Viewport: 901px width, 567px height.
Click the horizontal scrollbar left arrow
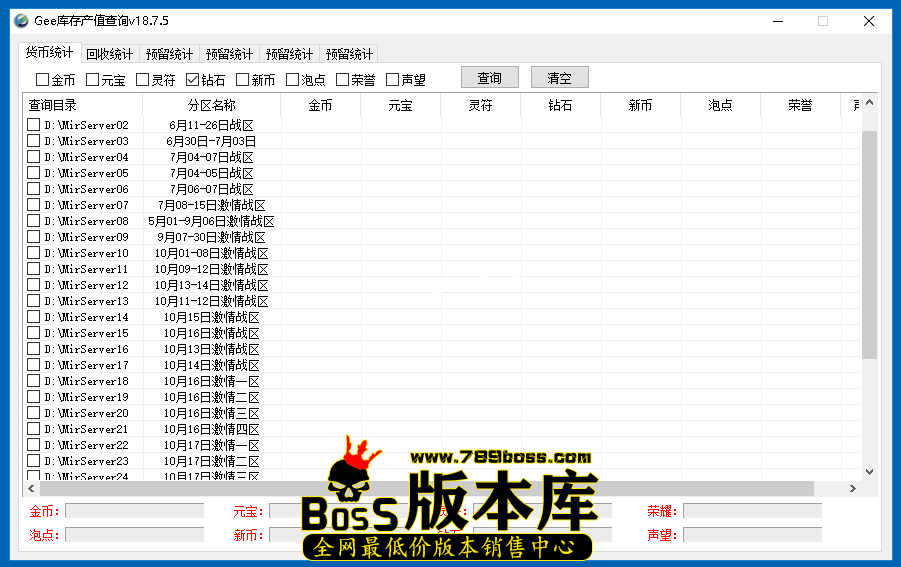pos(31,488)
